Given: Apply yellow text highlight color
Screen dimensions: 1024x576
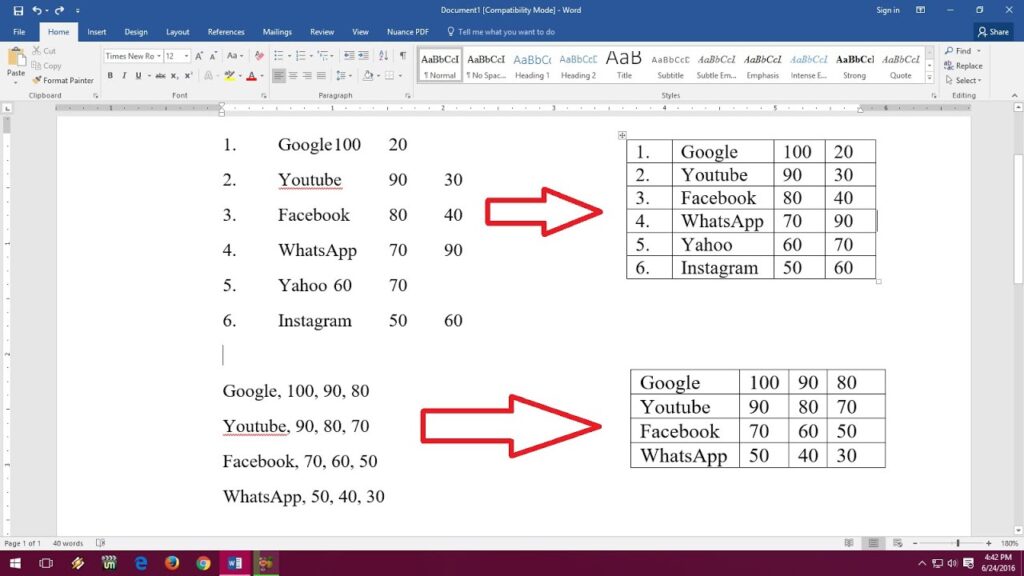Looking at the screenshot, I should point(229,76).
